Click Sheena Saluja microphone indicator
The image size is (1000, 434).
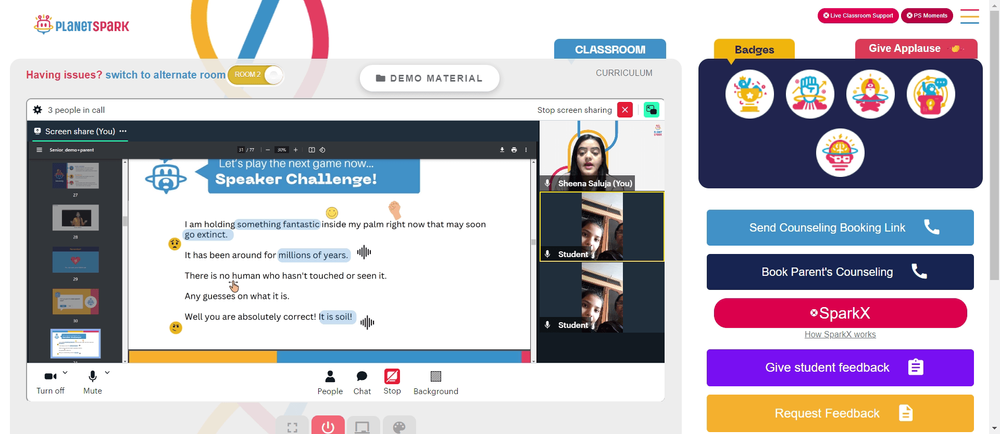(x=547, y=184)
